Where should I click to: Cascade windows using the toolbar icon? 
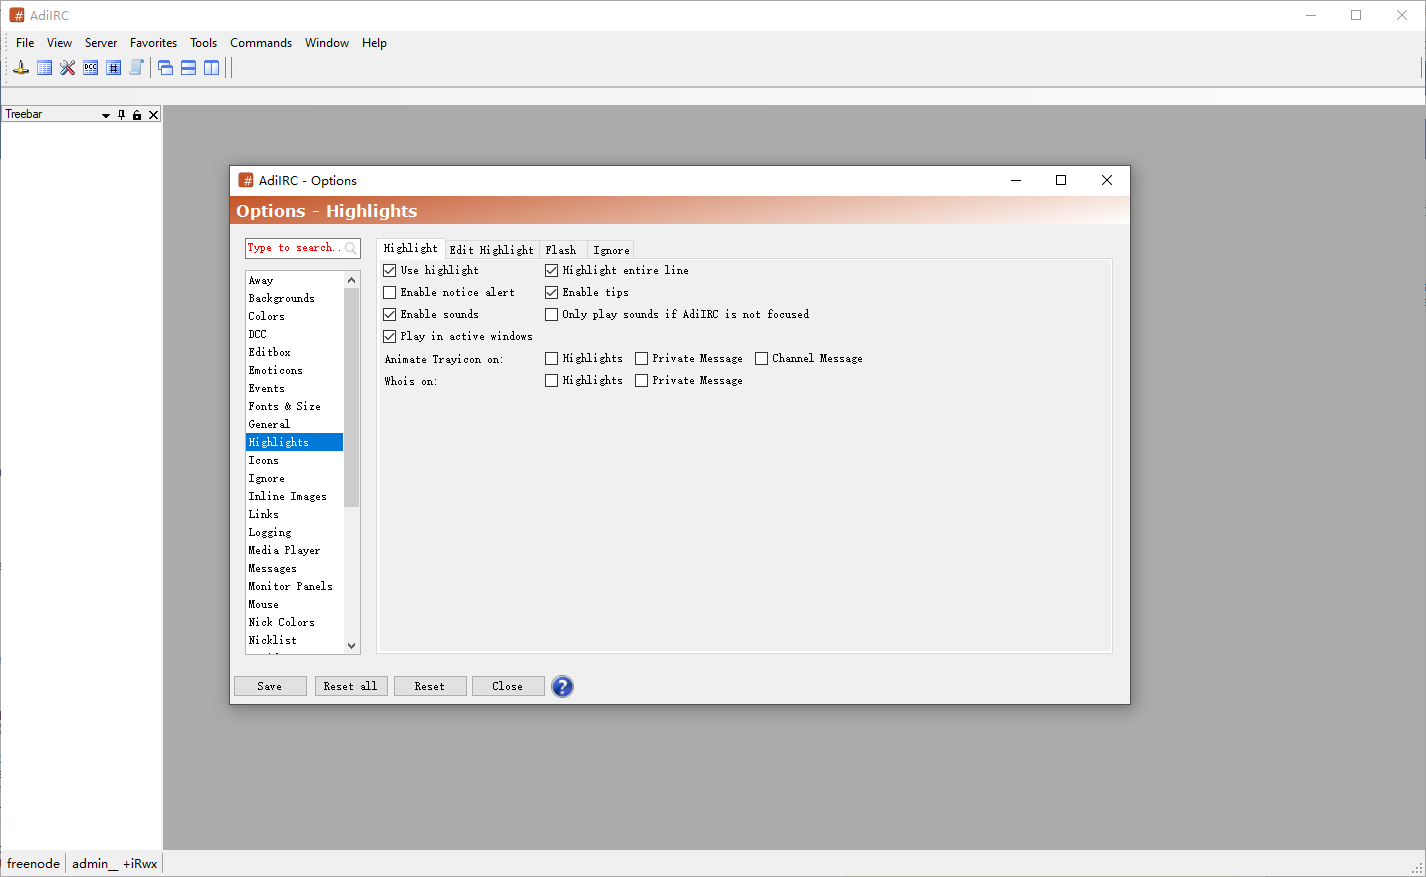tap(166, 68)
